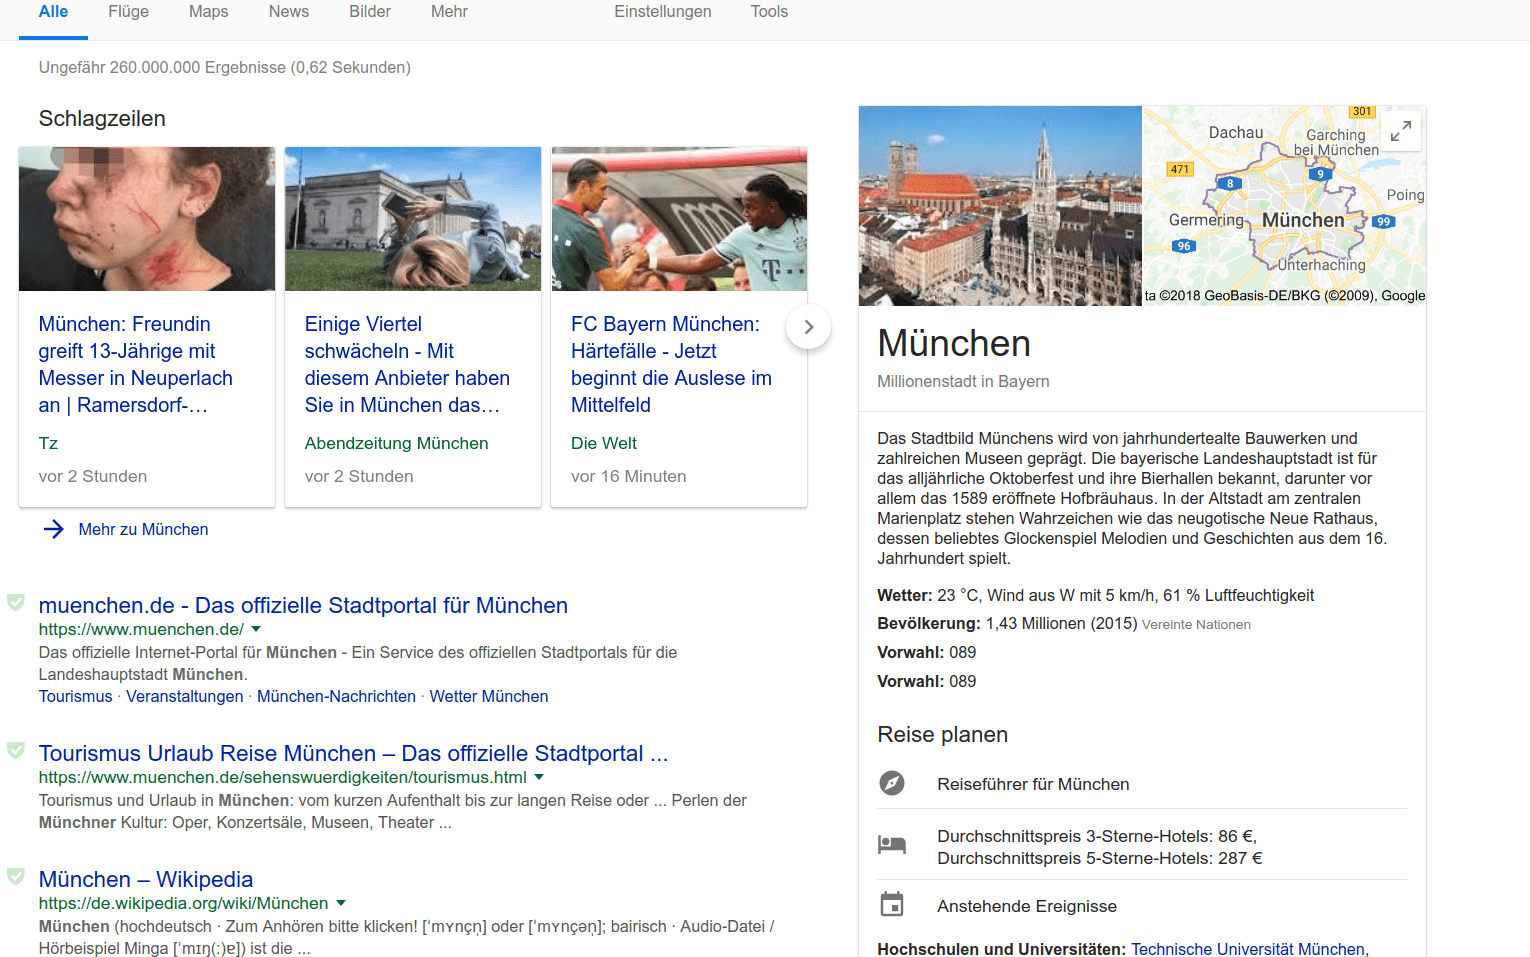
Task: Click the Reise planen heading
Action: point(942,734)
